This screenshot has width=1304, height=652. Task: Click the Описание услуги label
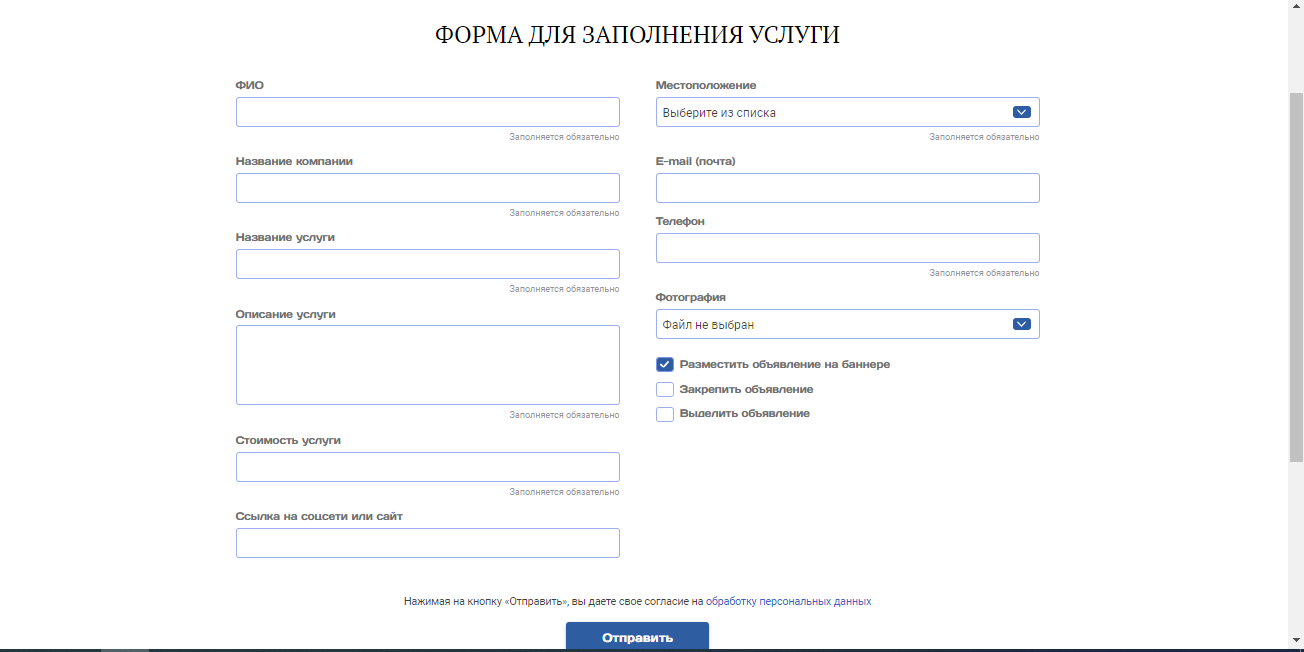286,314
